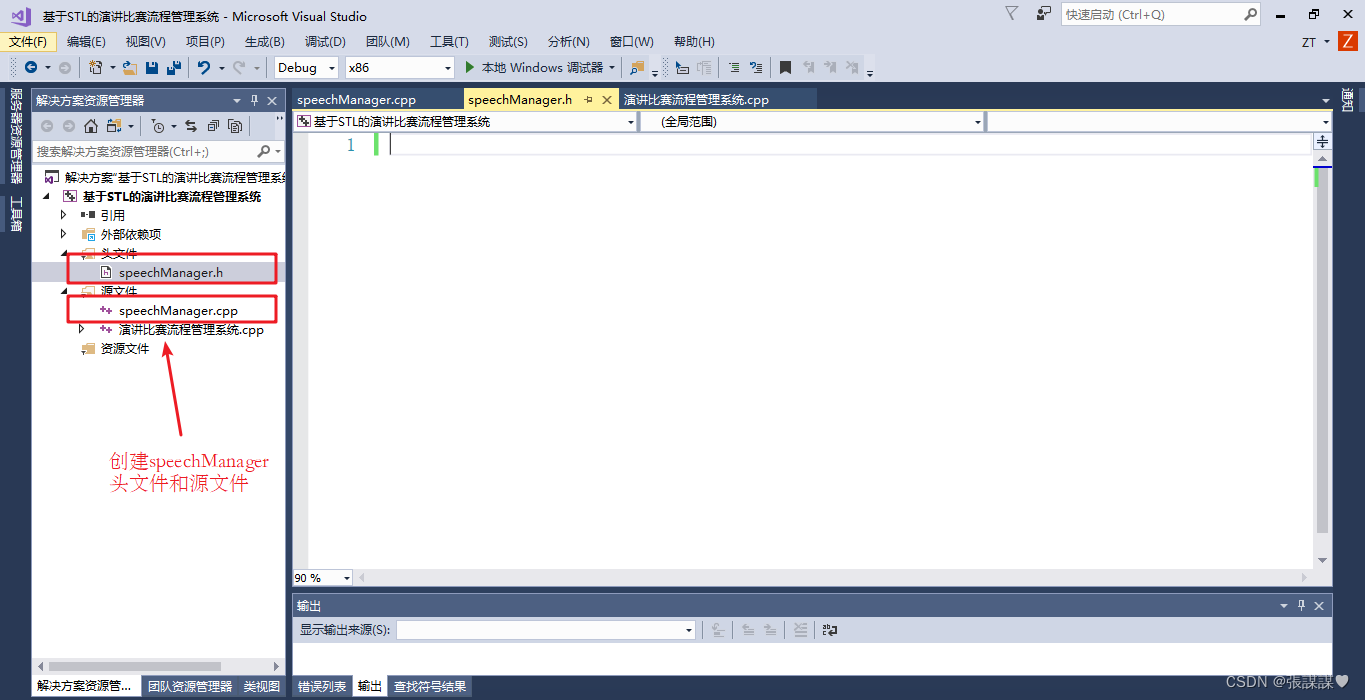Image resolution: width=1365 pixels, height=700 pixels.
Task: Click the user account Z avatar
Action: point(1347,41)
